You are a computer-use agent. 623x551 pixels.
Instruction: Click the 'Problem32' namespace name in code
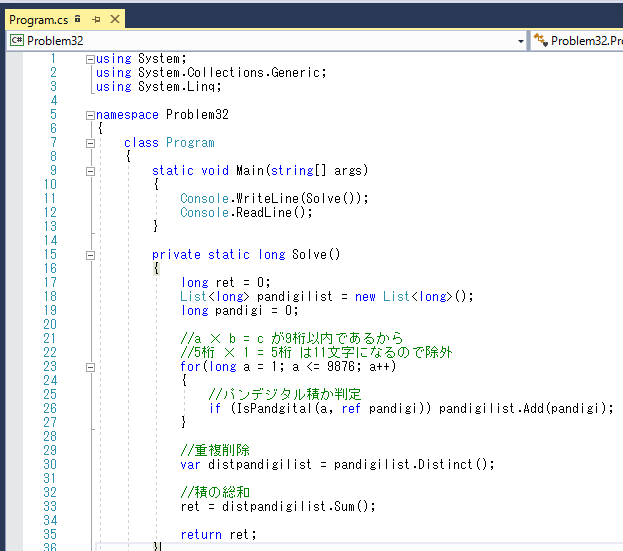197,114
